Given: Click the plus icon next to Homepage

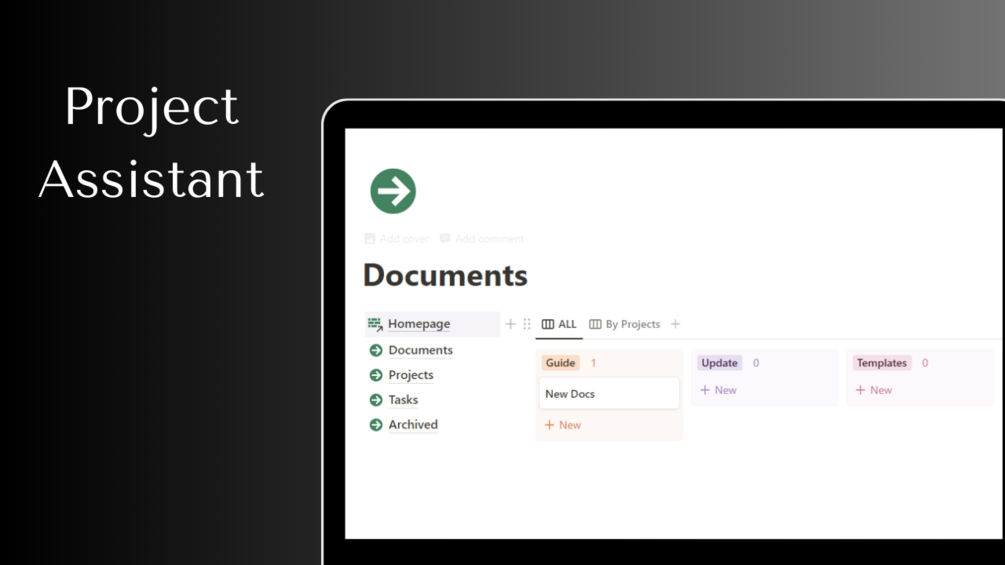Looking at the screenshot, I should pos(510,324).
